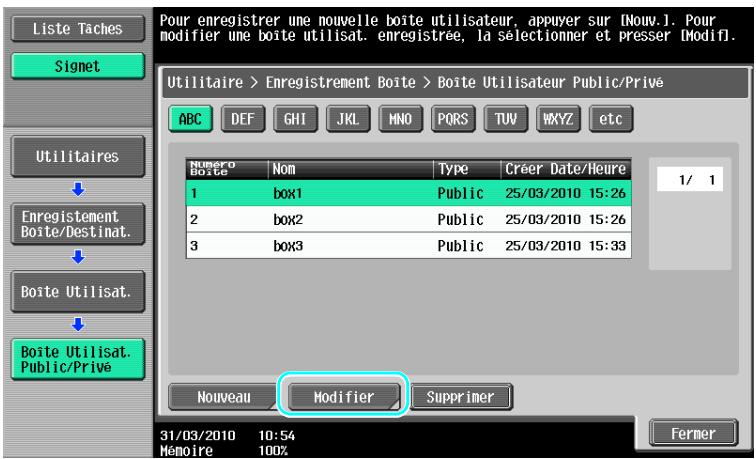756x459 pixels.
Task: Select the box2 row in list
Action: (409, 219)
